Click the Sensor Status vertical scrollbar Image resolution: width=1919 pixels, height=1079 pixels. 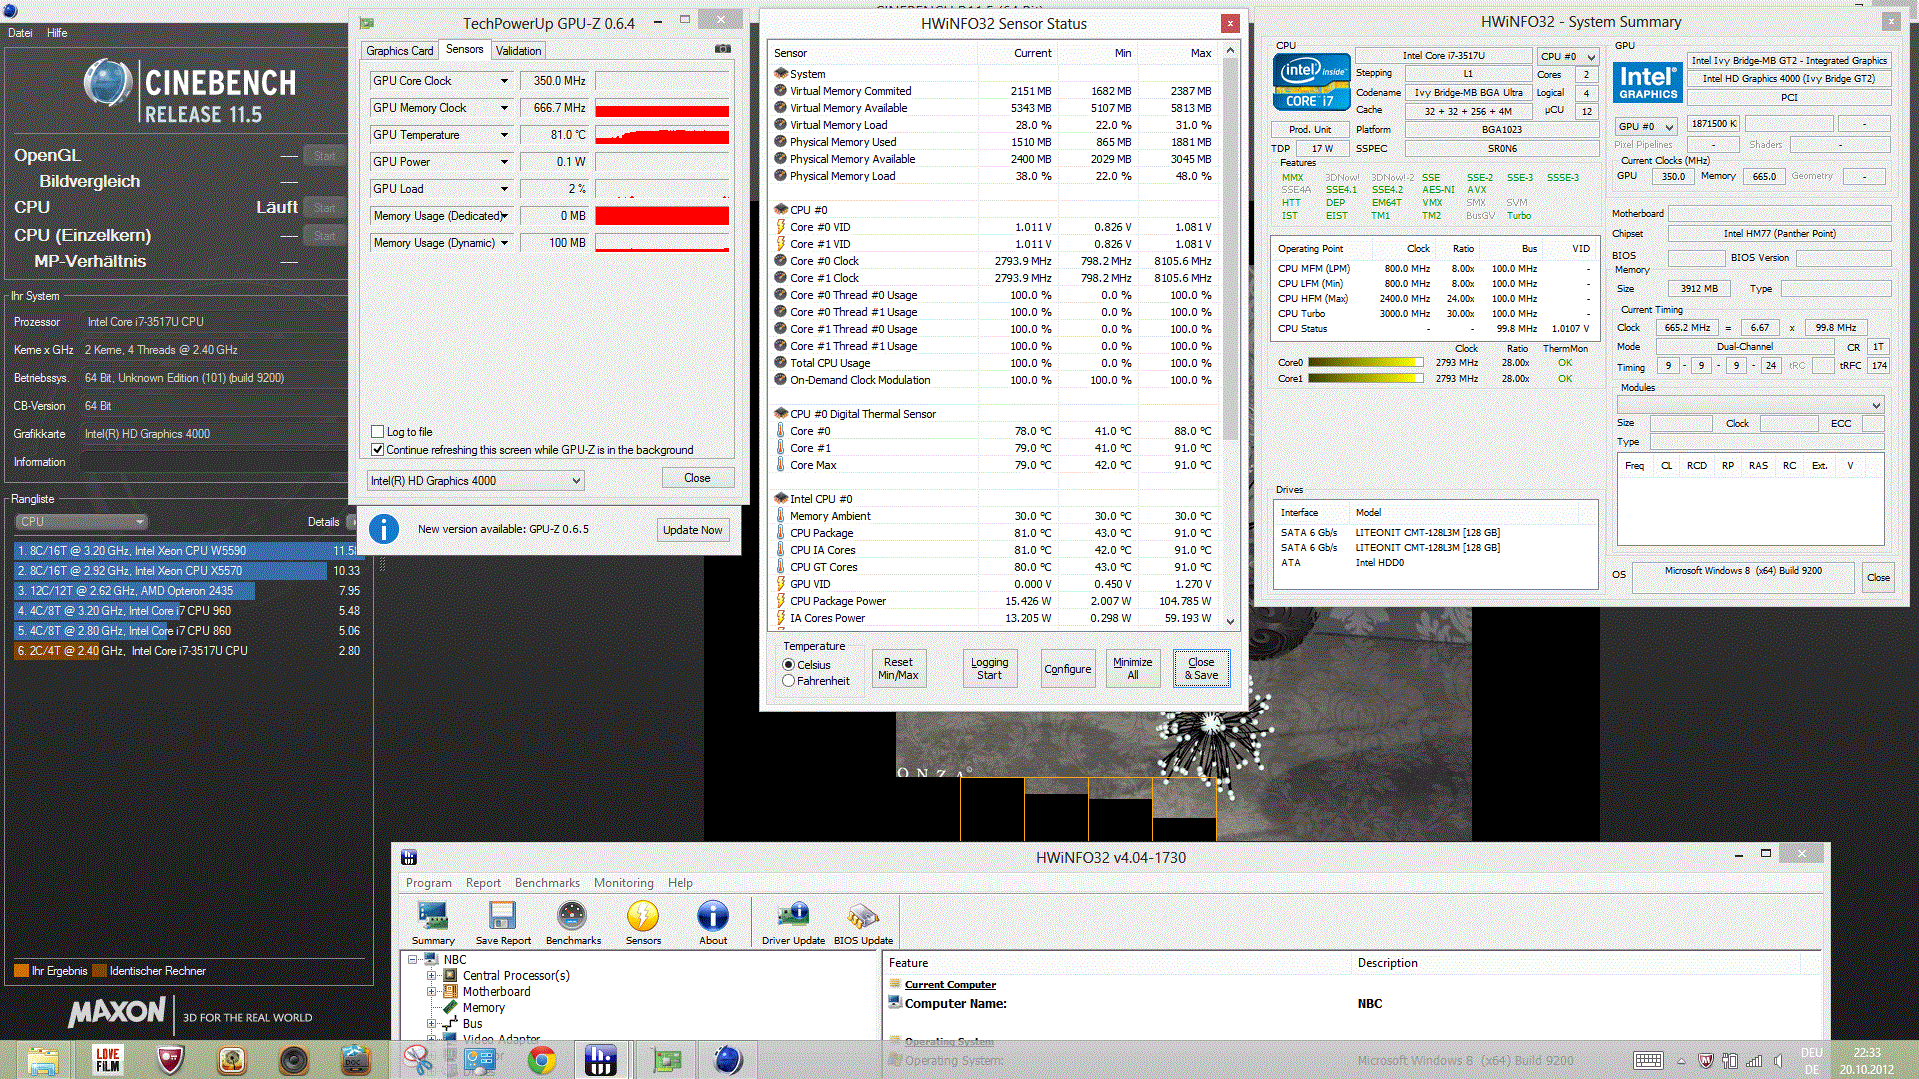[1230, 336]
